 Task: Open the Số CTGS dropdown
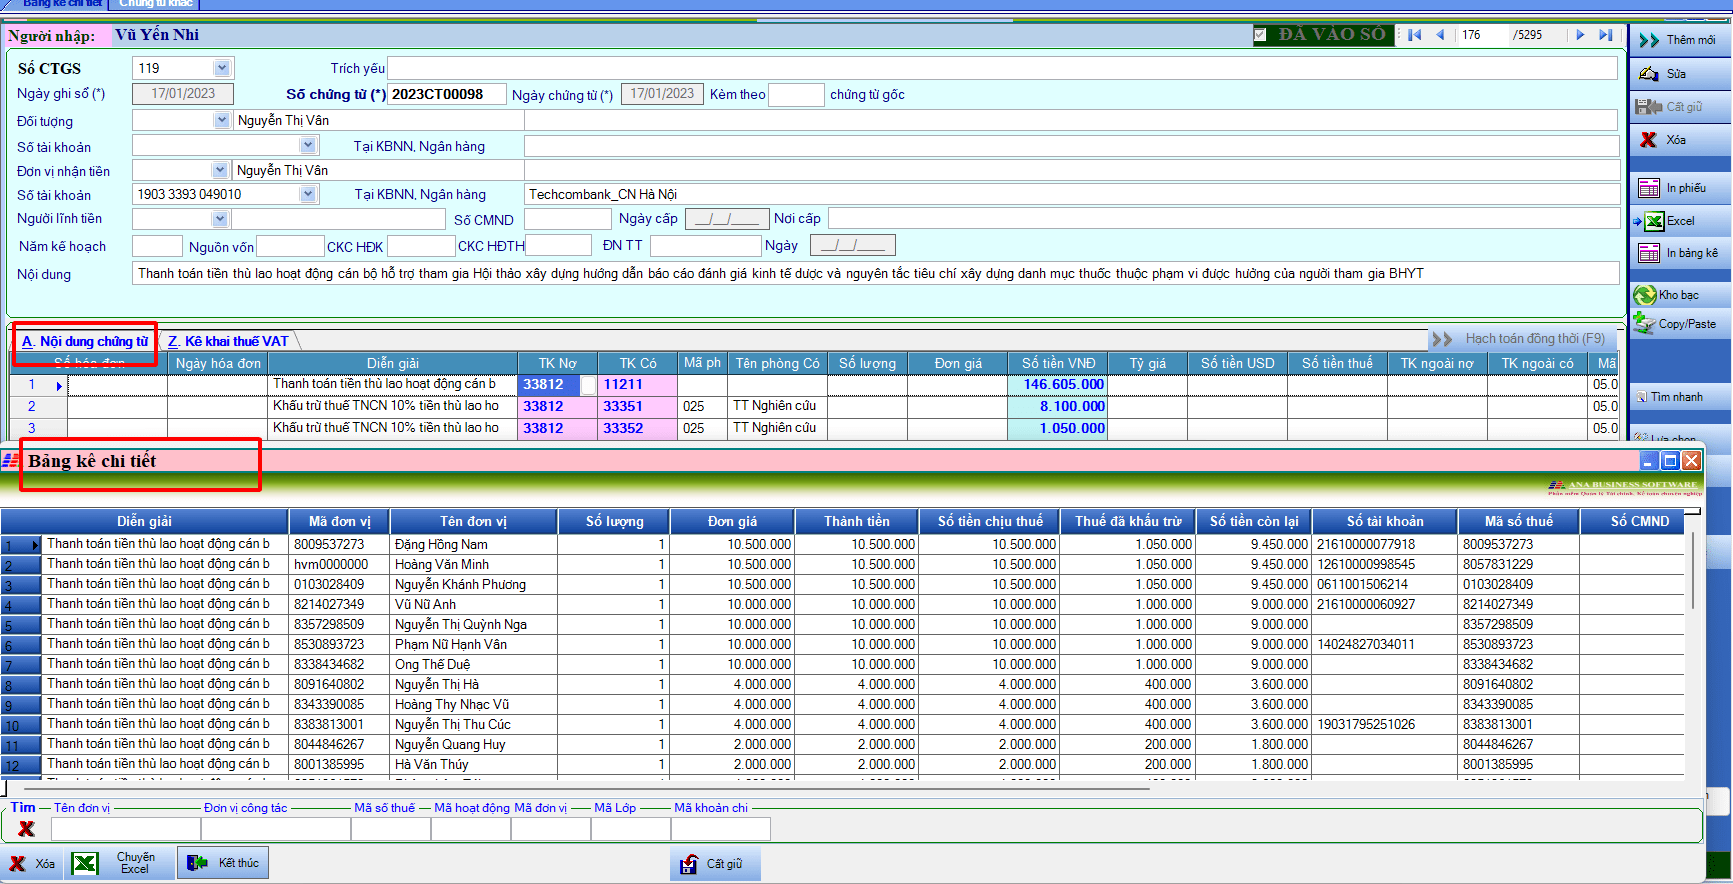[222, 68]
